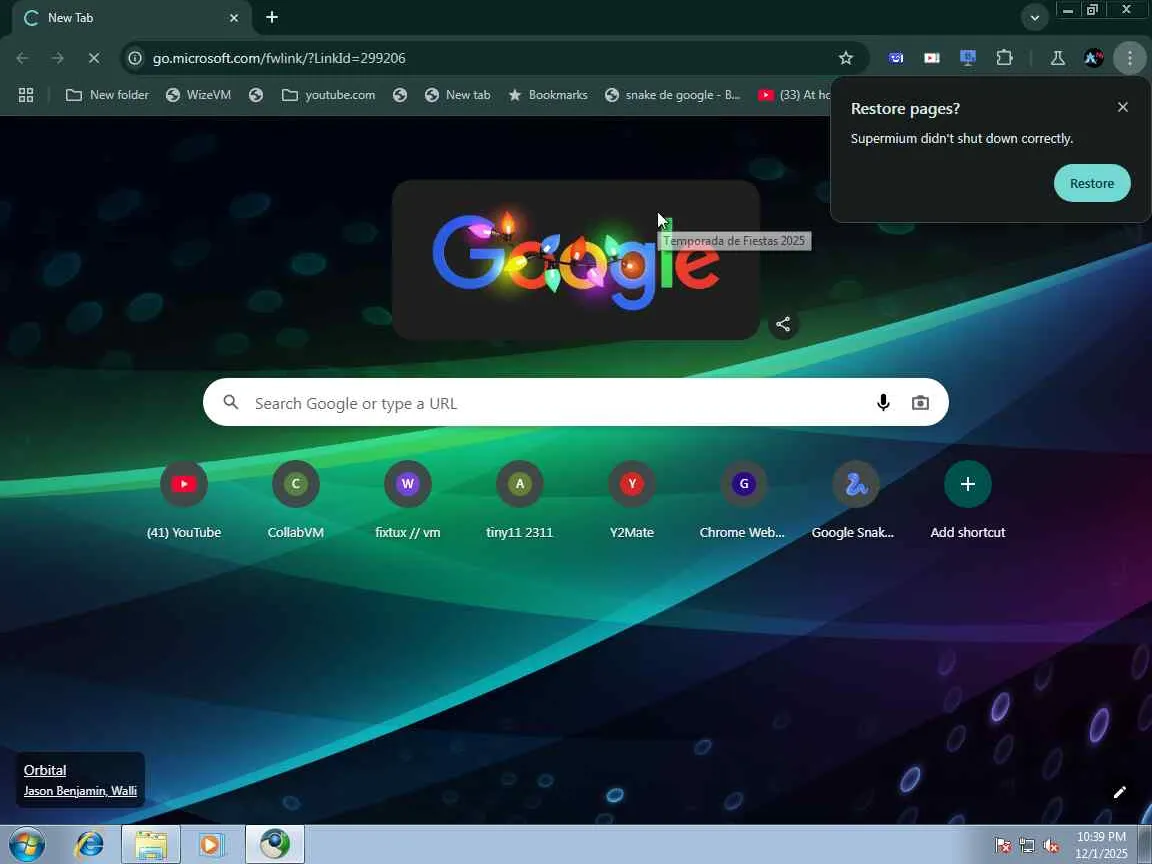Viewport: 1152px width, 864px height.
Task: View site information icon in address bar
Action: pyautogui.click(x=135, y=58)
